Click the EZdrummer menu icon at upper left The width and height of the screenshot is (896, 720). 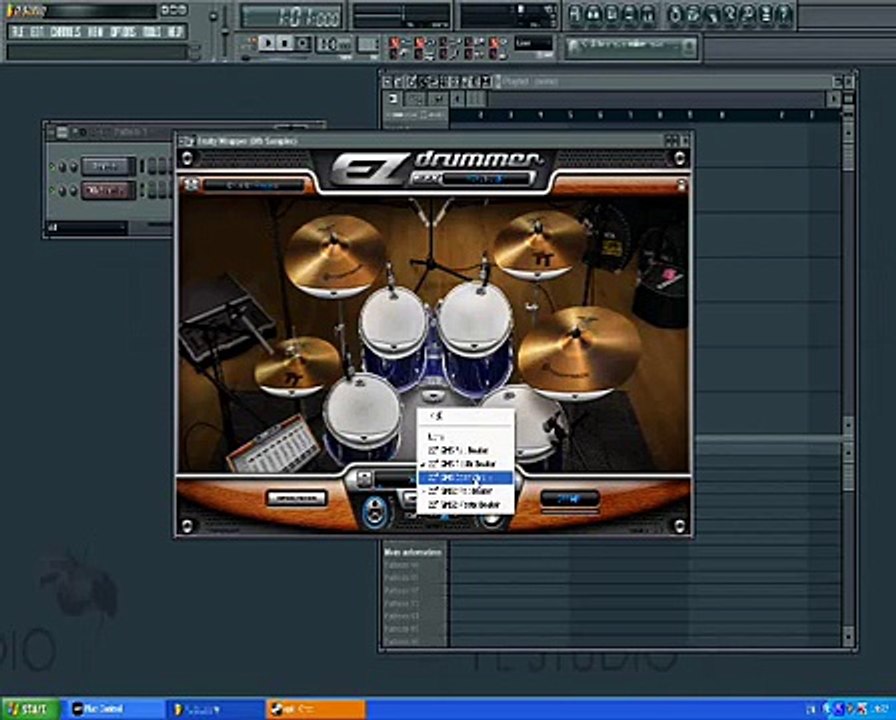click(191, 185)
